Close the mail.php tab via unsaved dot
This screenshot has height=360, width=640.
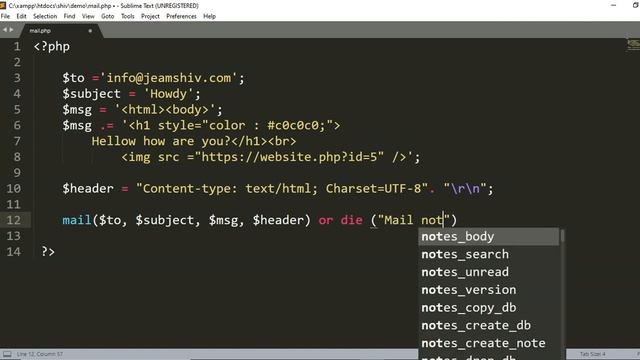tap(90, 31)
